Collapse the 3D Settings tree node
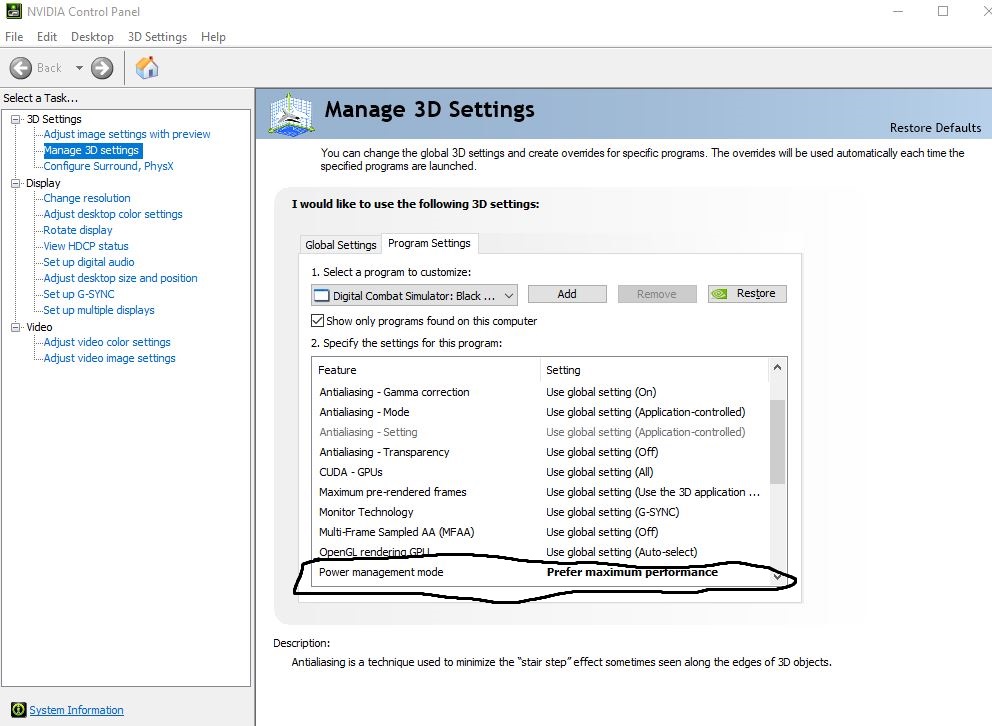The image size is (992, 726). (16, 119)
